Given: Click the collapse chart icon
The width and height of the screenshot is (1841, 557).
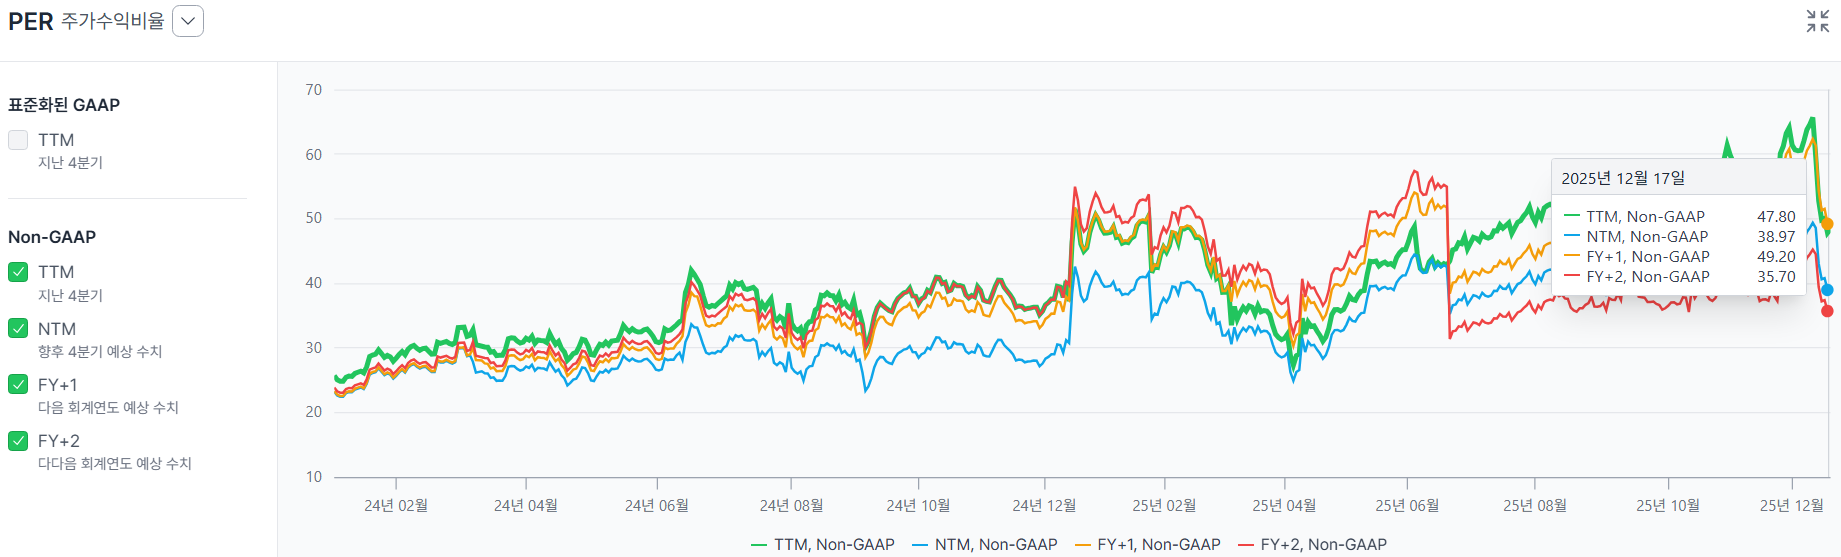Looking at the screenshot, I should 1817,21.
